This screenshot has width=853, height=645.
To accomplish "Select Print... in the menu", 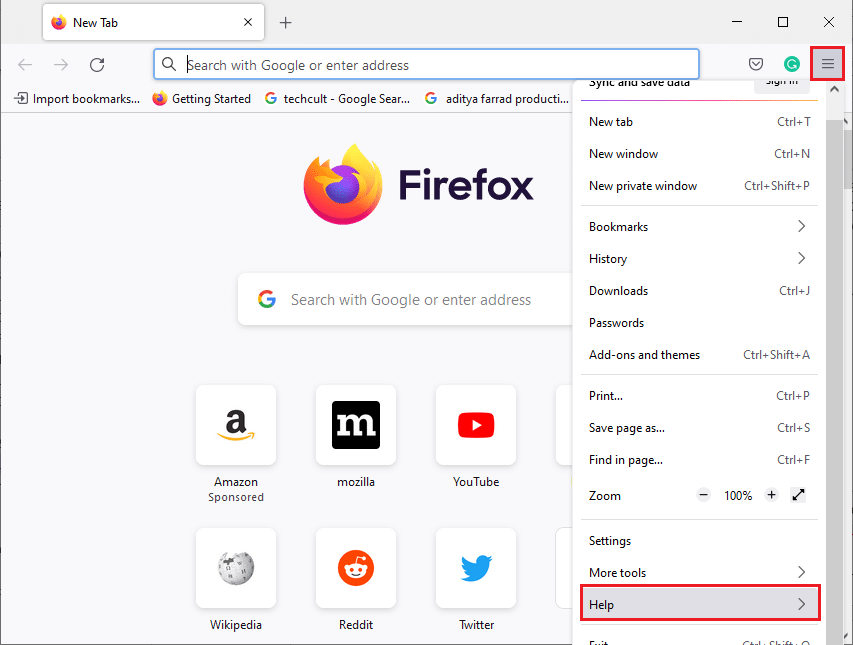I will (x=699, y=396).
